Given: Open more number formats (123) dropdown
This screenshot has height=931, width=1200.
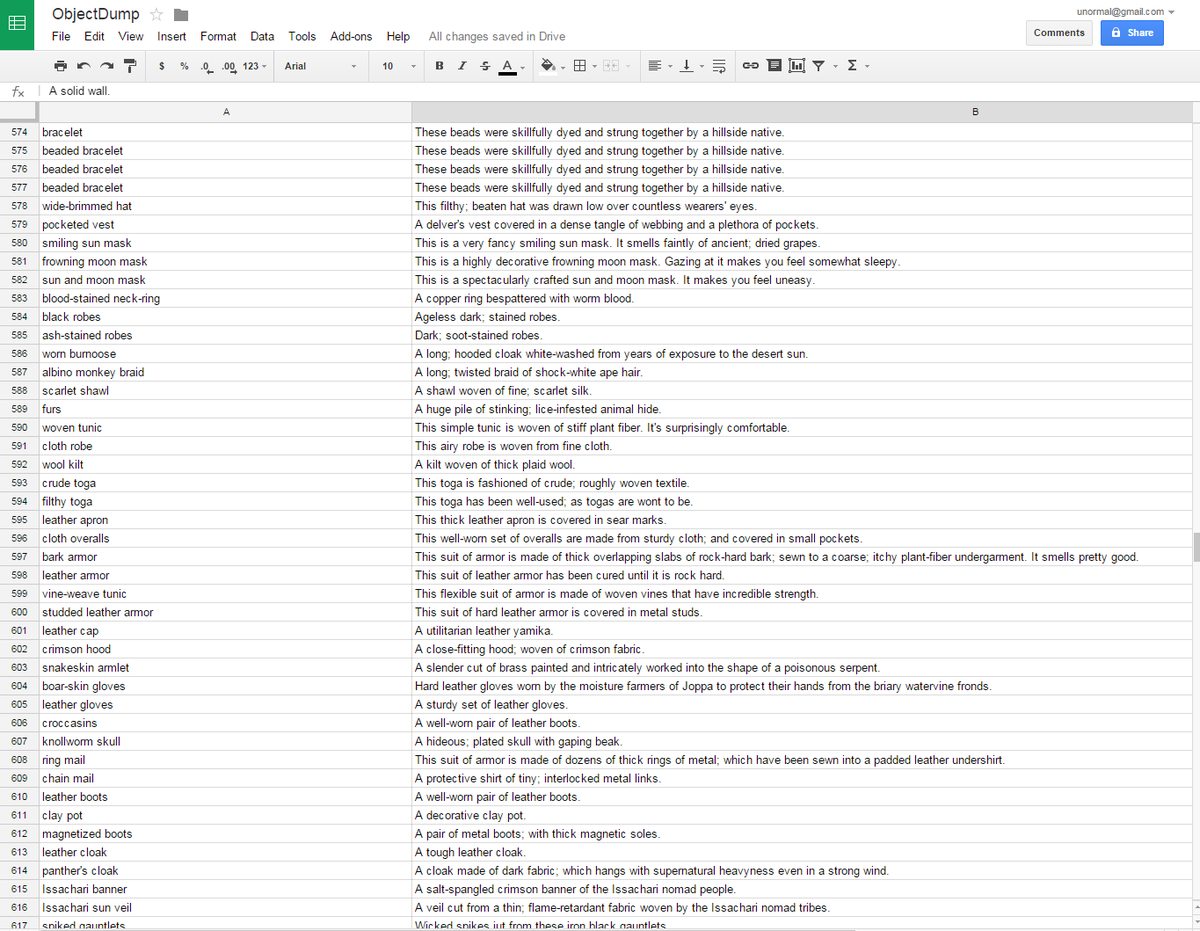Looking at the screenshot, I should coord(255,66).
